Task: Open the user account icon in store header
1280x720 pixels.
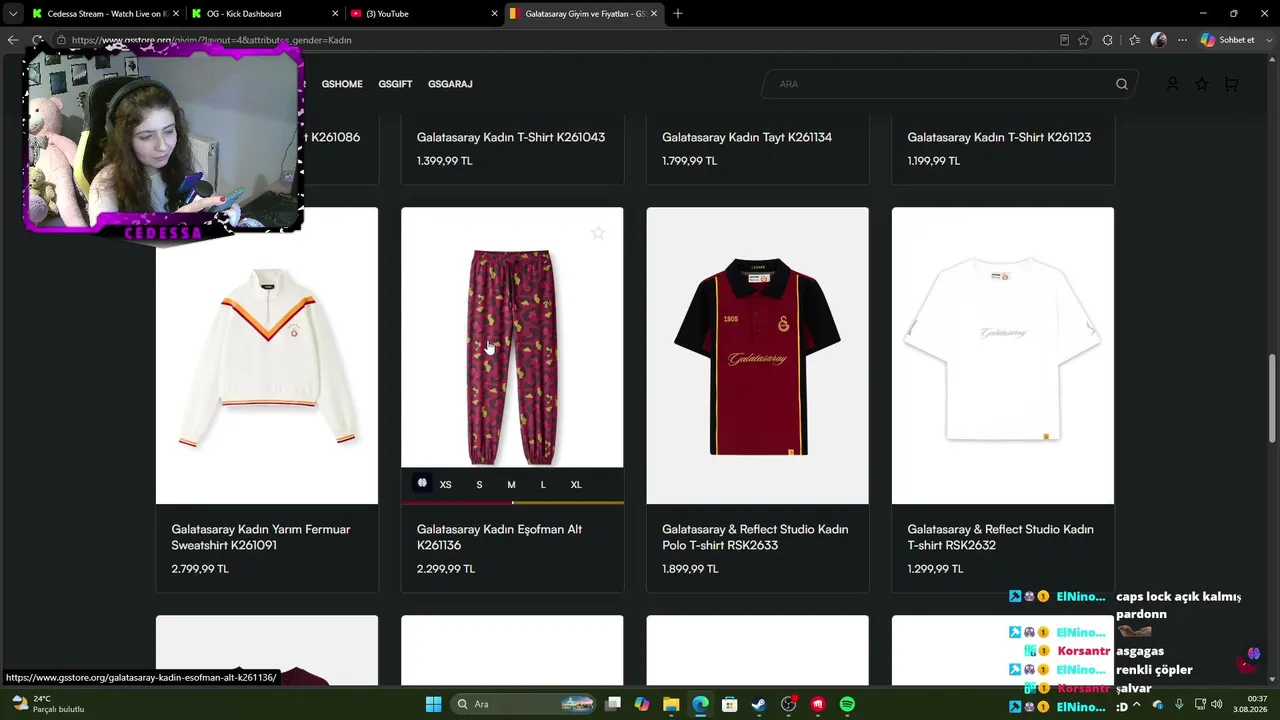Action: (x=1173, y=84)
